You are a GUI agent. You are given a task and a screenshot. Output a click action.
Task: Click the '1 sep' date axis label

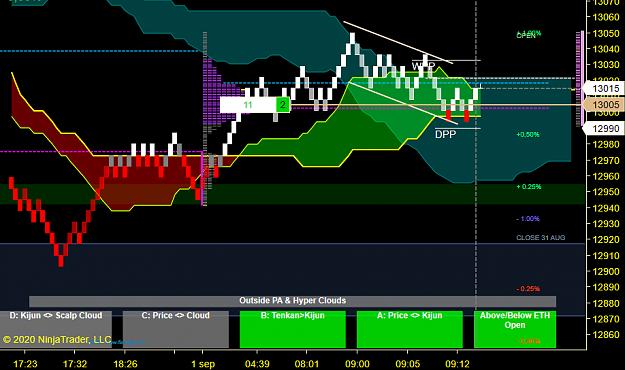click(203, 364)
